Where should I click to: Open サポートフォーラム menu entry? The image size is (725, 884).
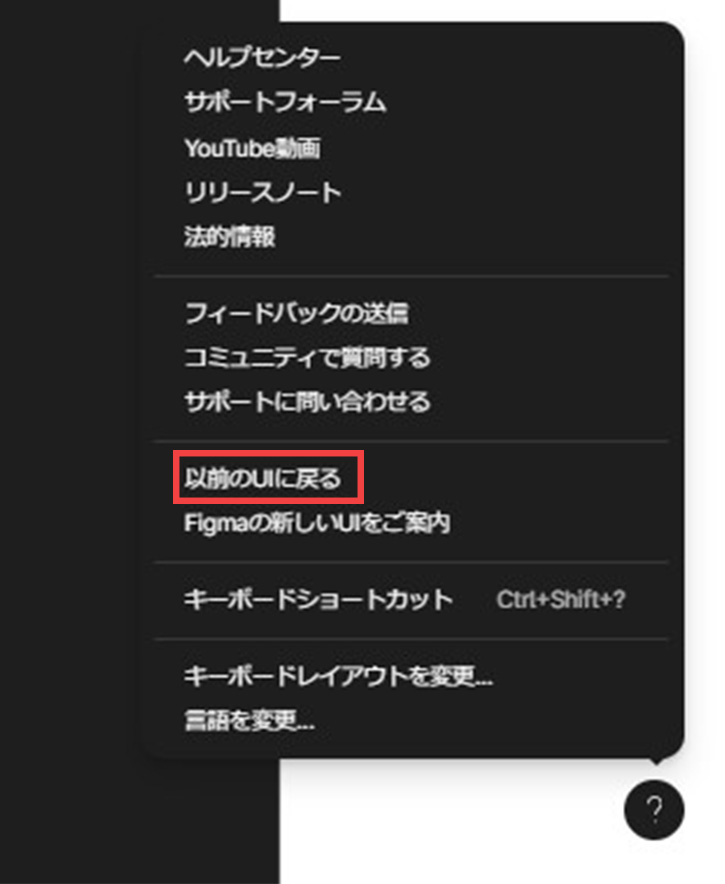pyautogui.click(x=285, y=102)
